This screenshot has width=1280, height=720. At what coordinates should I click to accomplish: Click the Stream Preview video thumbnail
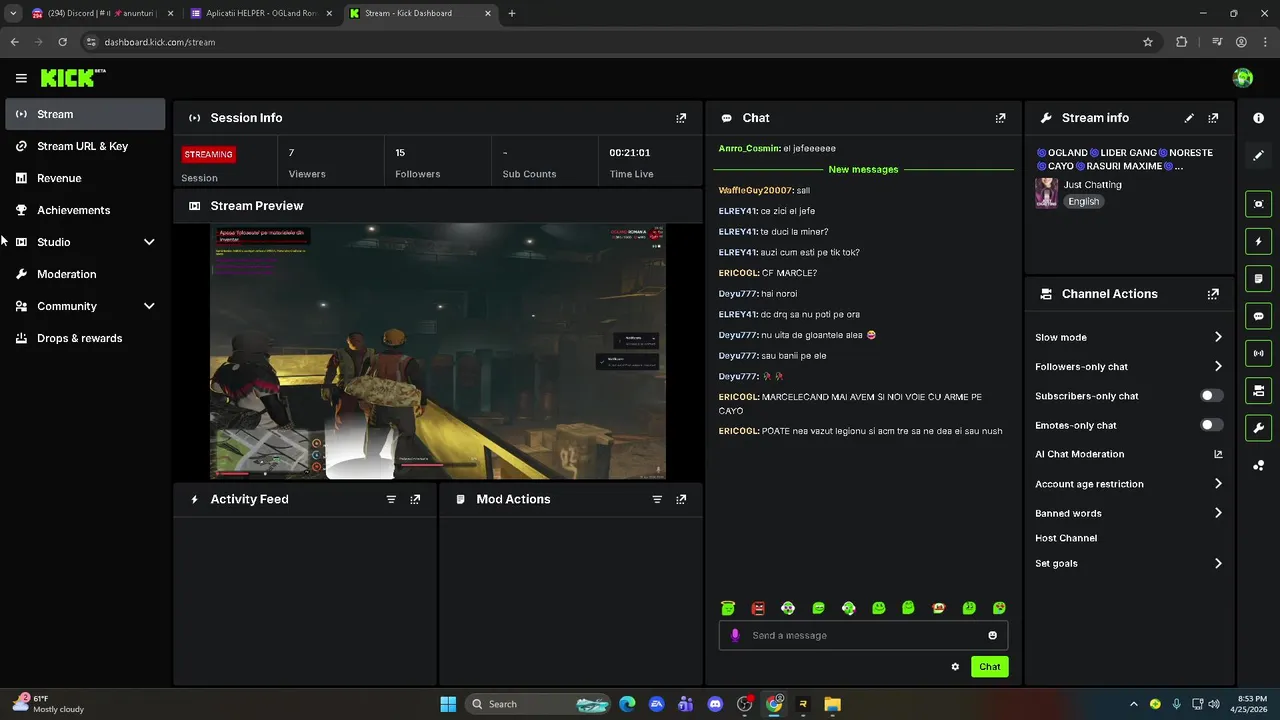(x=437, y=352)
